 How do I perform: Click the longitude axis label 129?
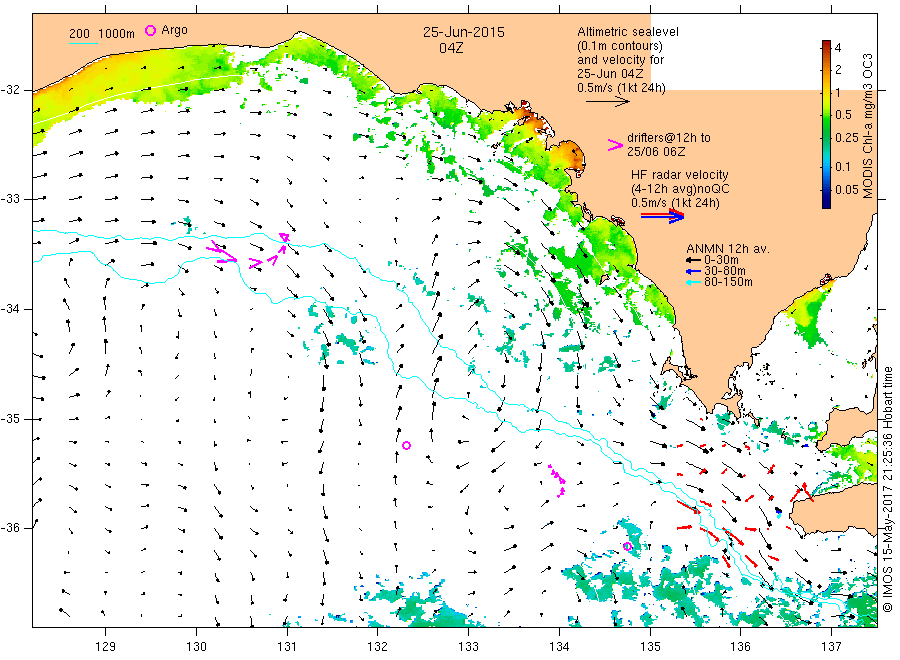point(106,647)
